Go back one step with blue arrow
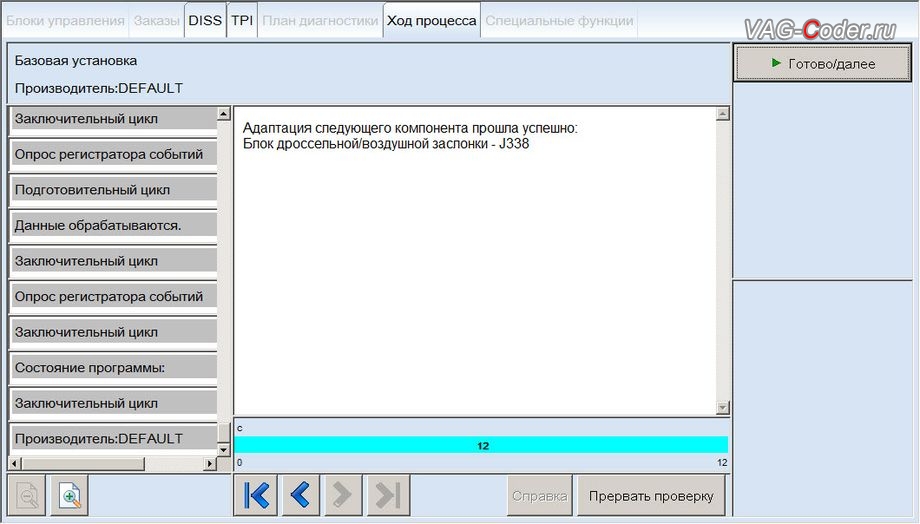920x524 pixels. (300, 495)
